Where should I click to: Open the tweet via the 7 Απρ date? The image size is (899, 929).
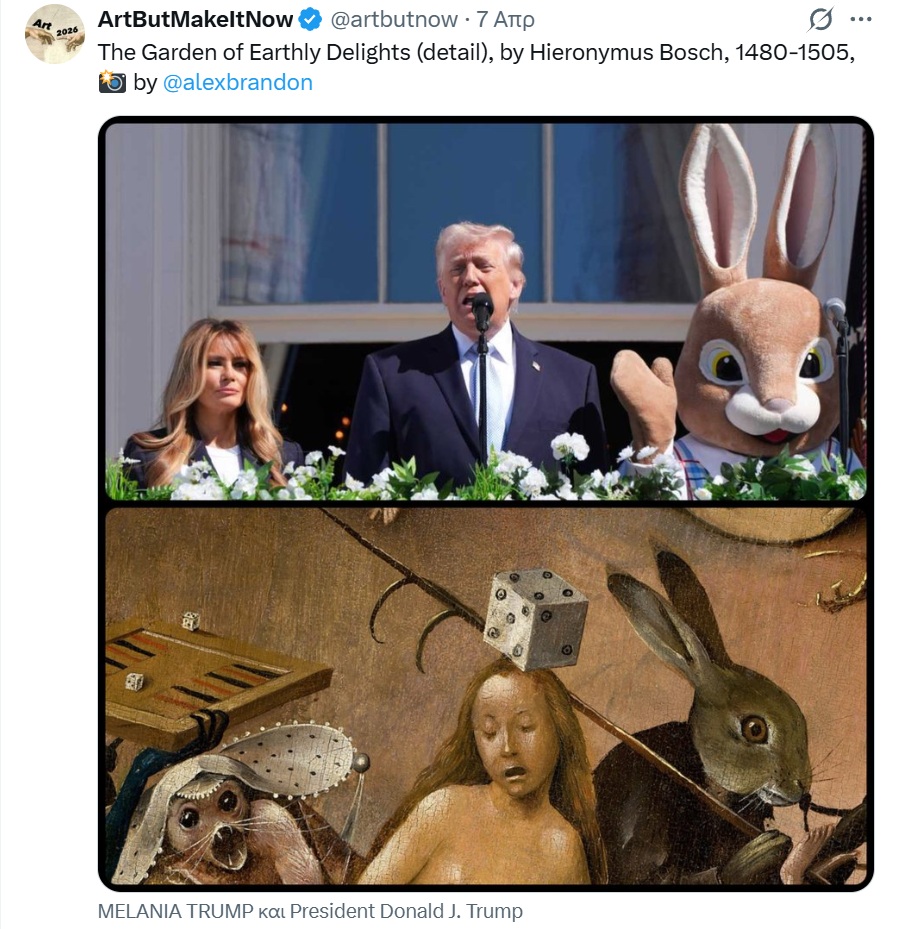pyautogui.click(x=505, y=19)
